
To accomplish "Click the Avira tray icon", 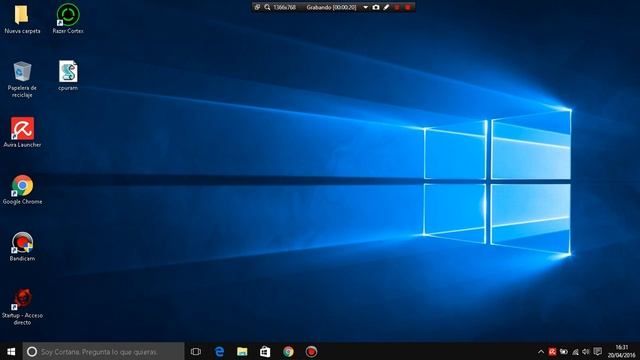I will coord(552,351).
